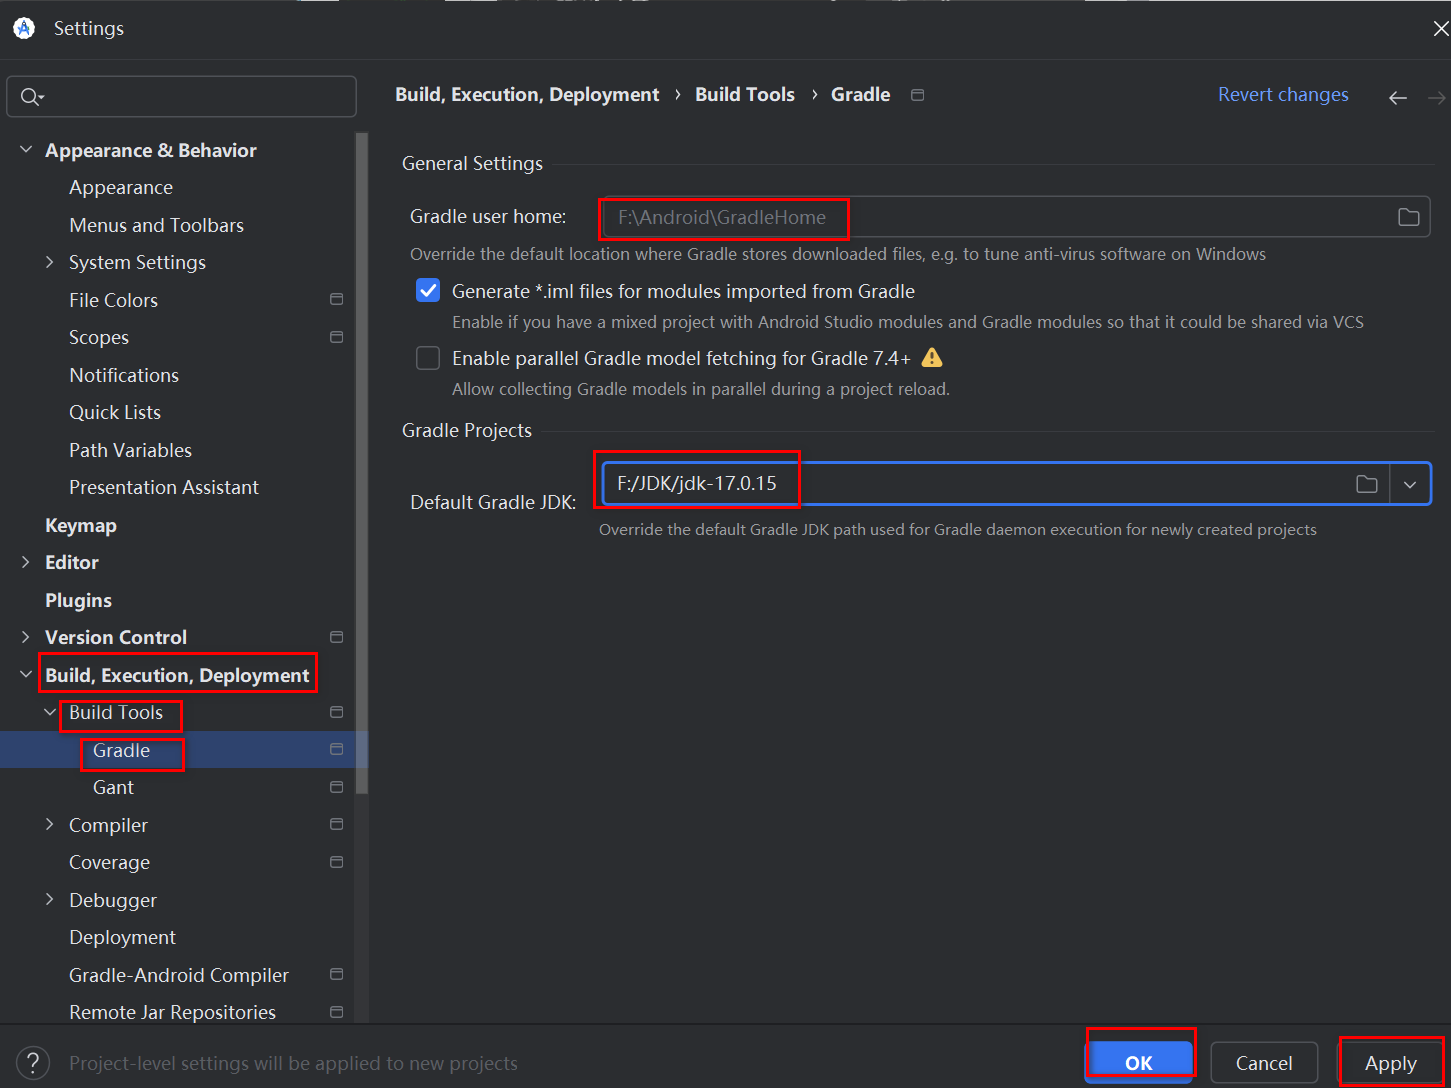
Task: Collapse Build, Execution, Deployment section
Action: [x=26, y=675]
